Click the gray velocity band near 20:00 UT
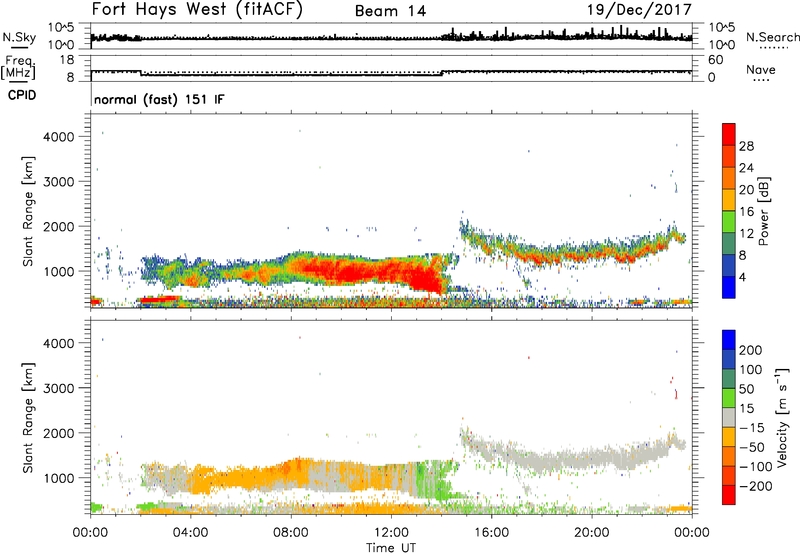This screenshot has width=800, height=554. point(592,459)
